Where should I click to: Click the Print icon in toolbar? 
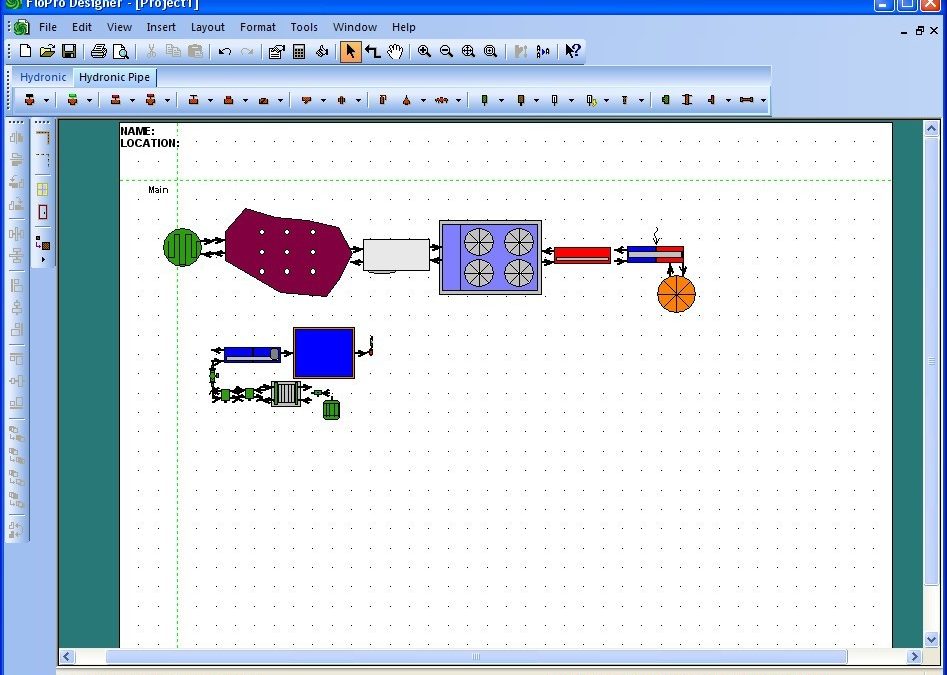click(x=98, y=51)
